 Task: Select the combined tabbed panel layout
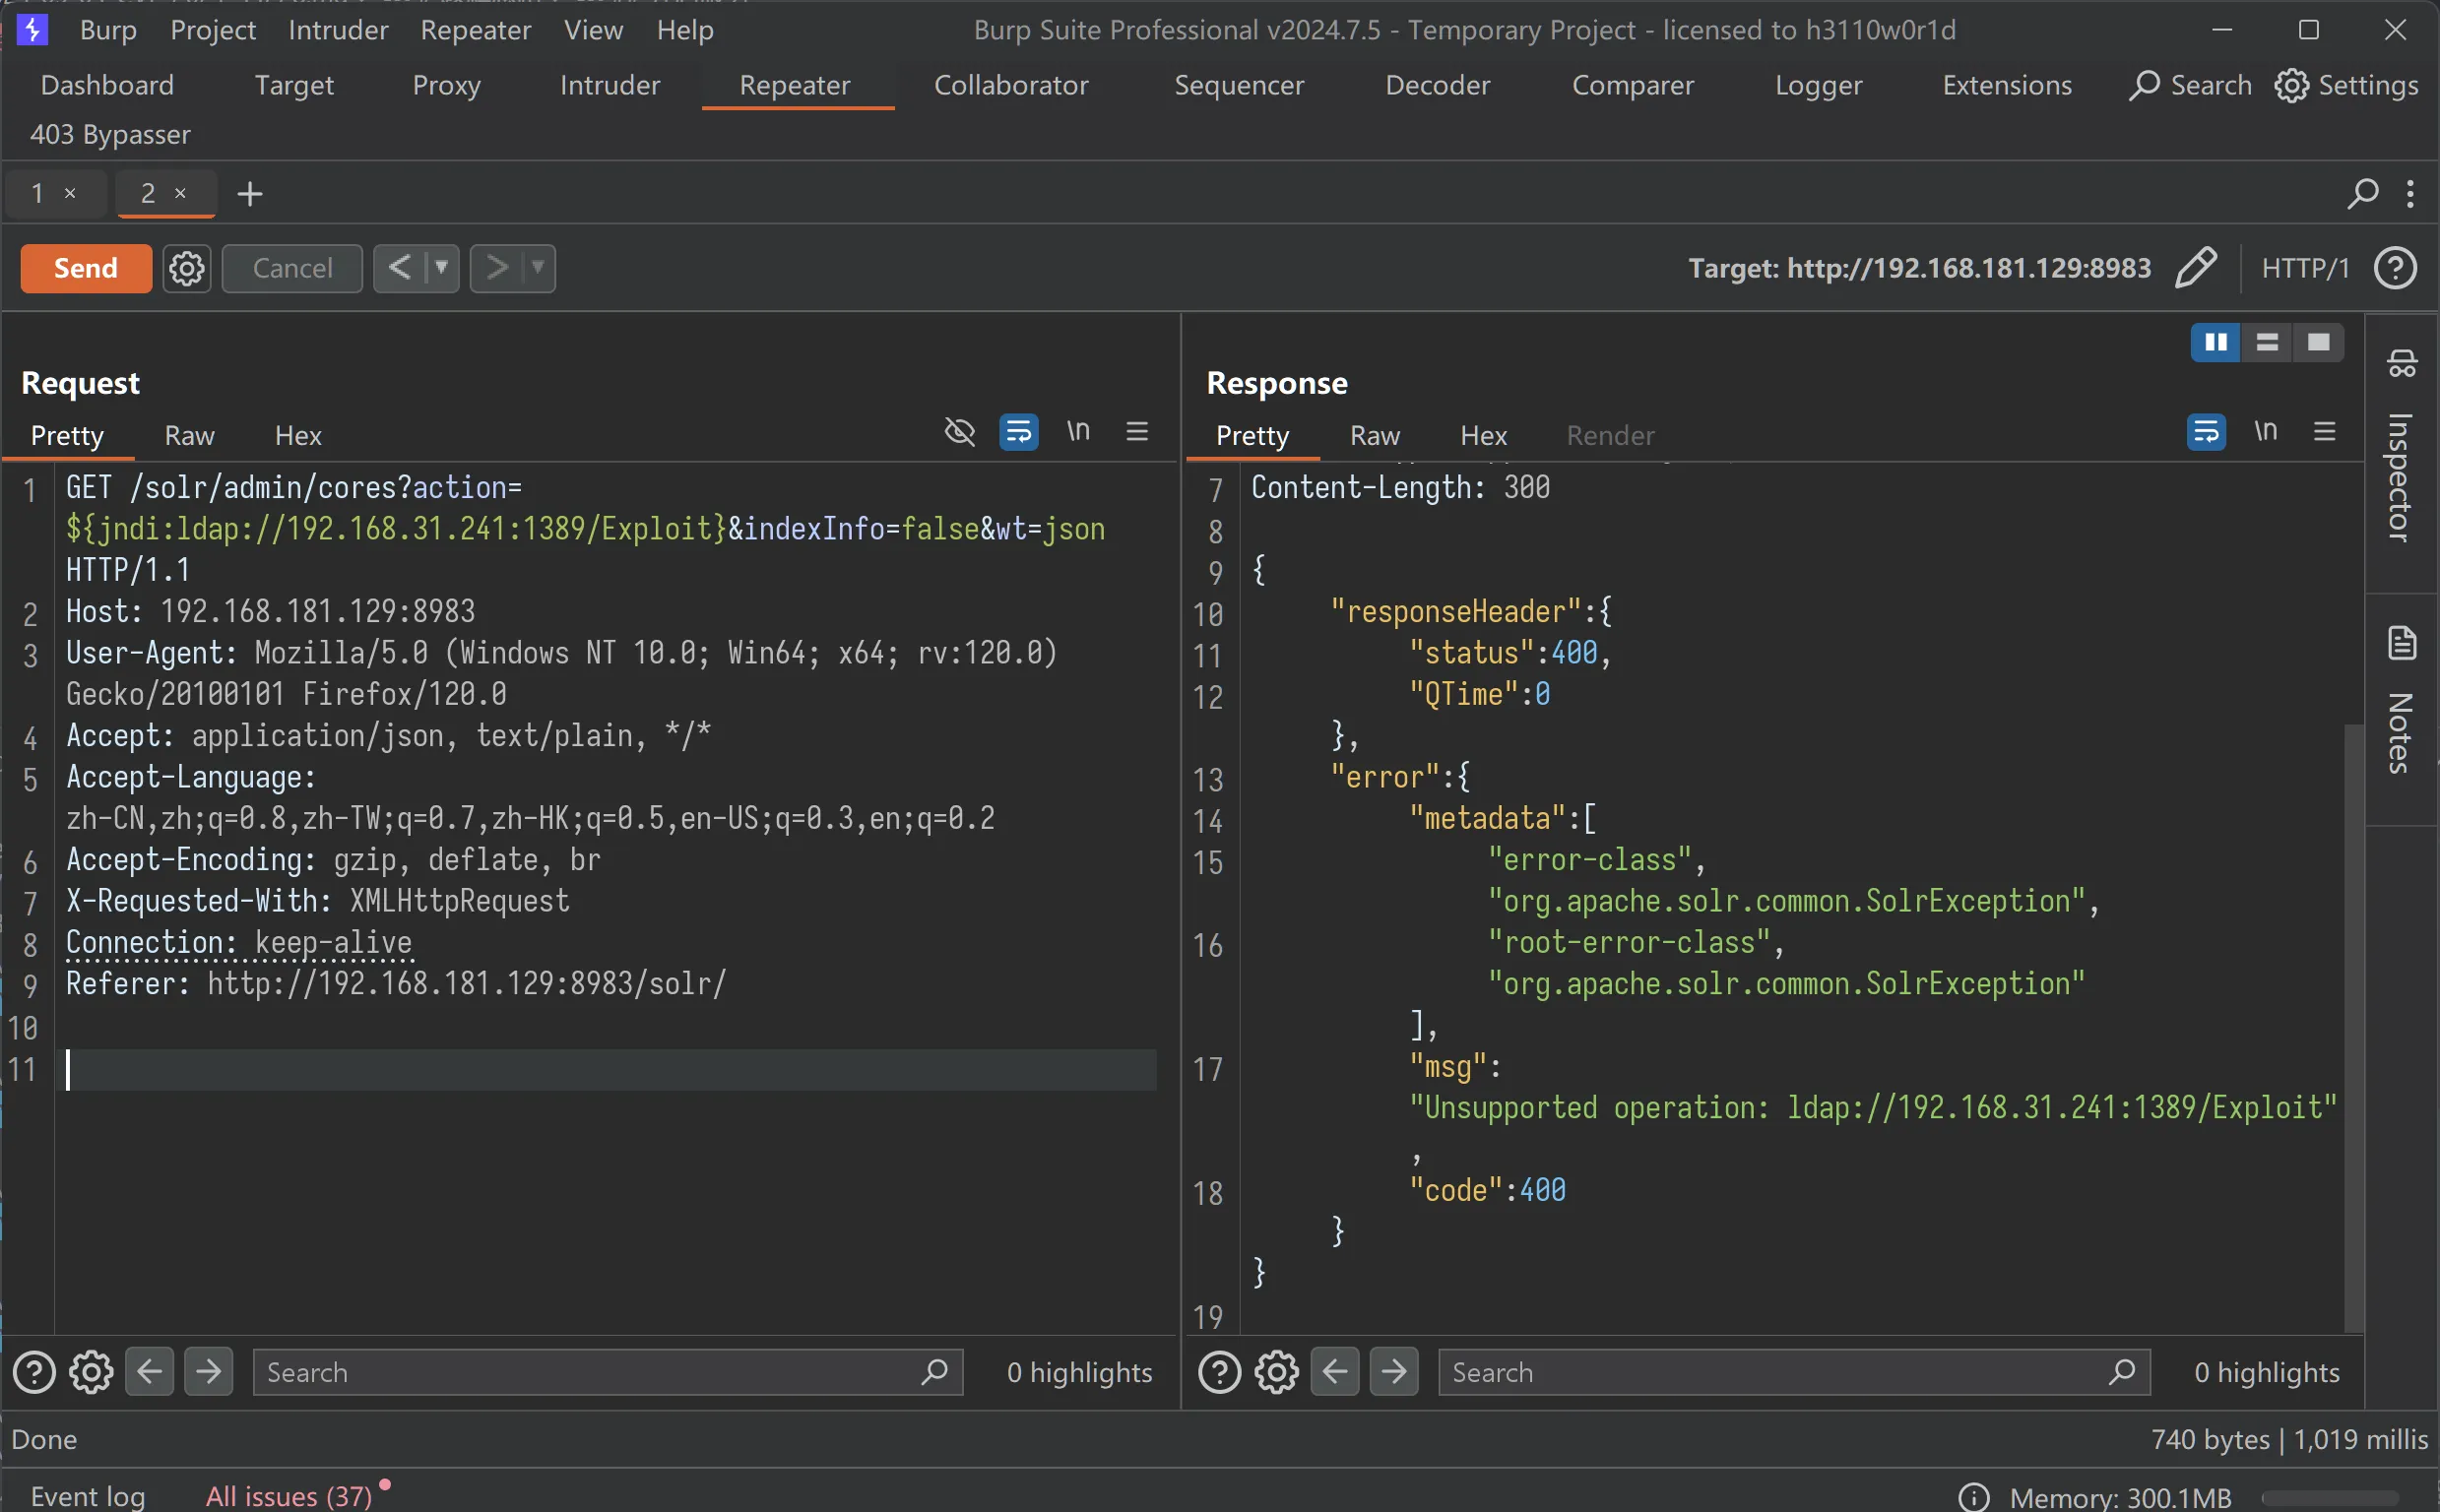[2319, 342]
